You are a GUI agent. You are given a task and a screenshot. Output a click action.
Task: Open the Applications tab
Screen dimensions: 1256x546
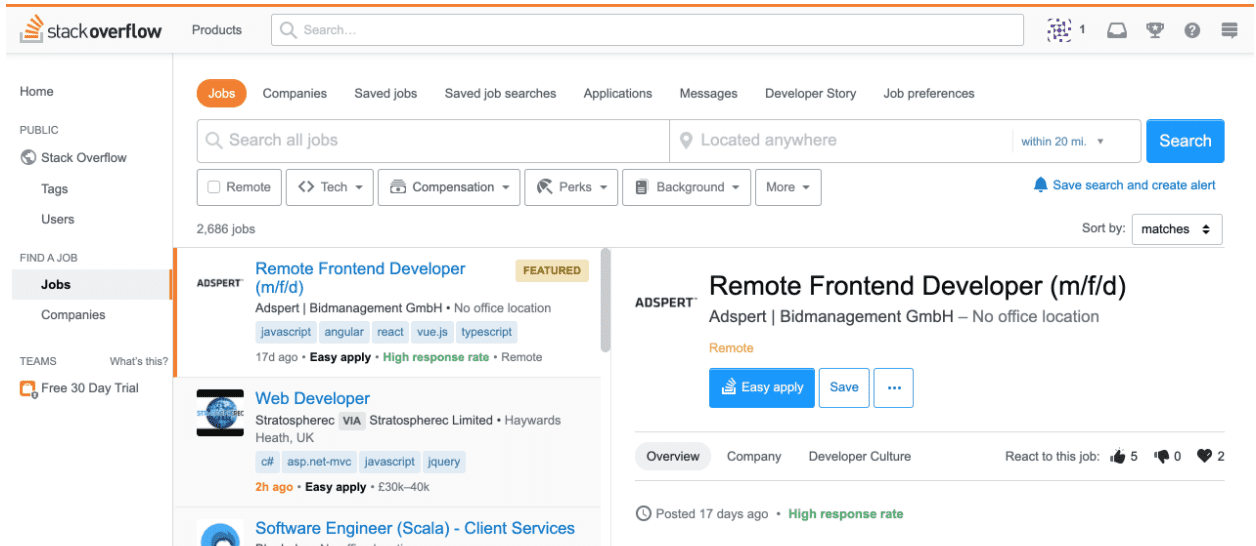pyautogui.click(x=618, y=93)
